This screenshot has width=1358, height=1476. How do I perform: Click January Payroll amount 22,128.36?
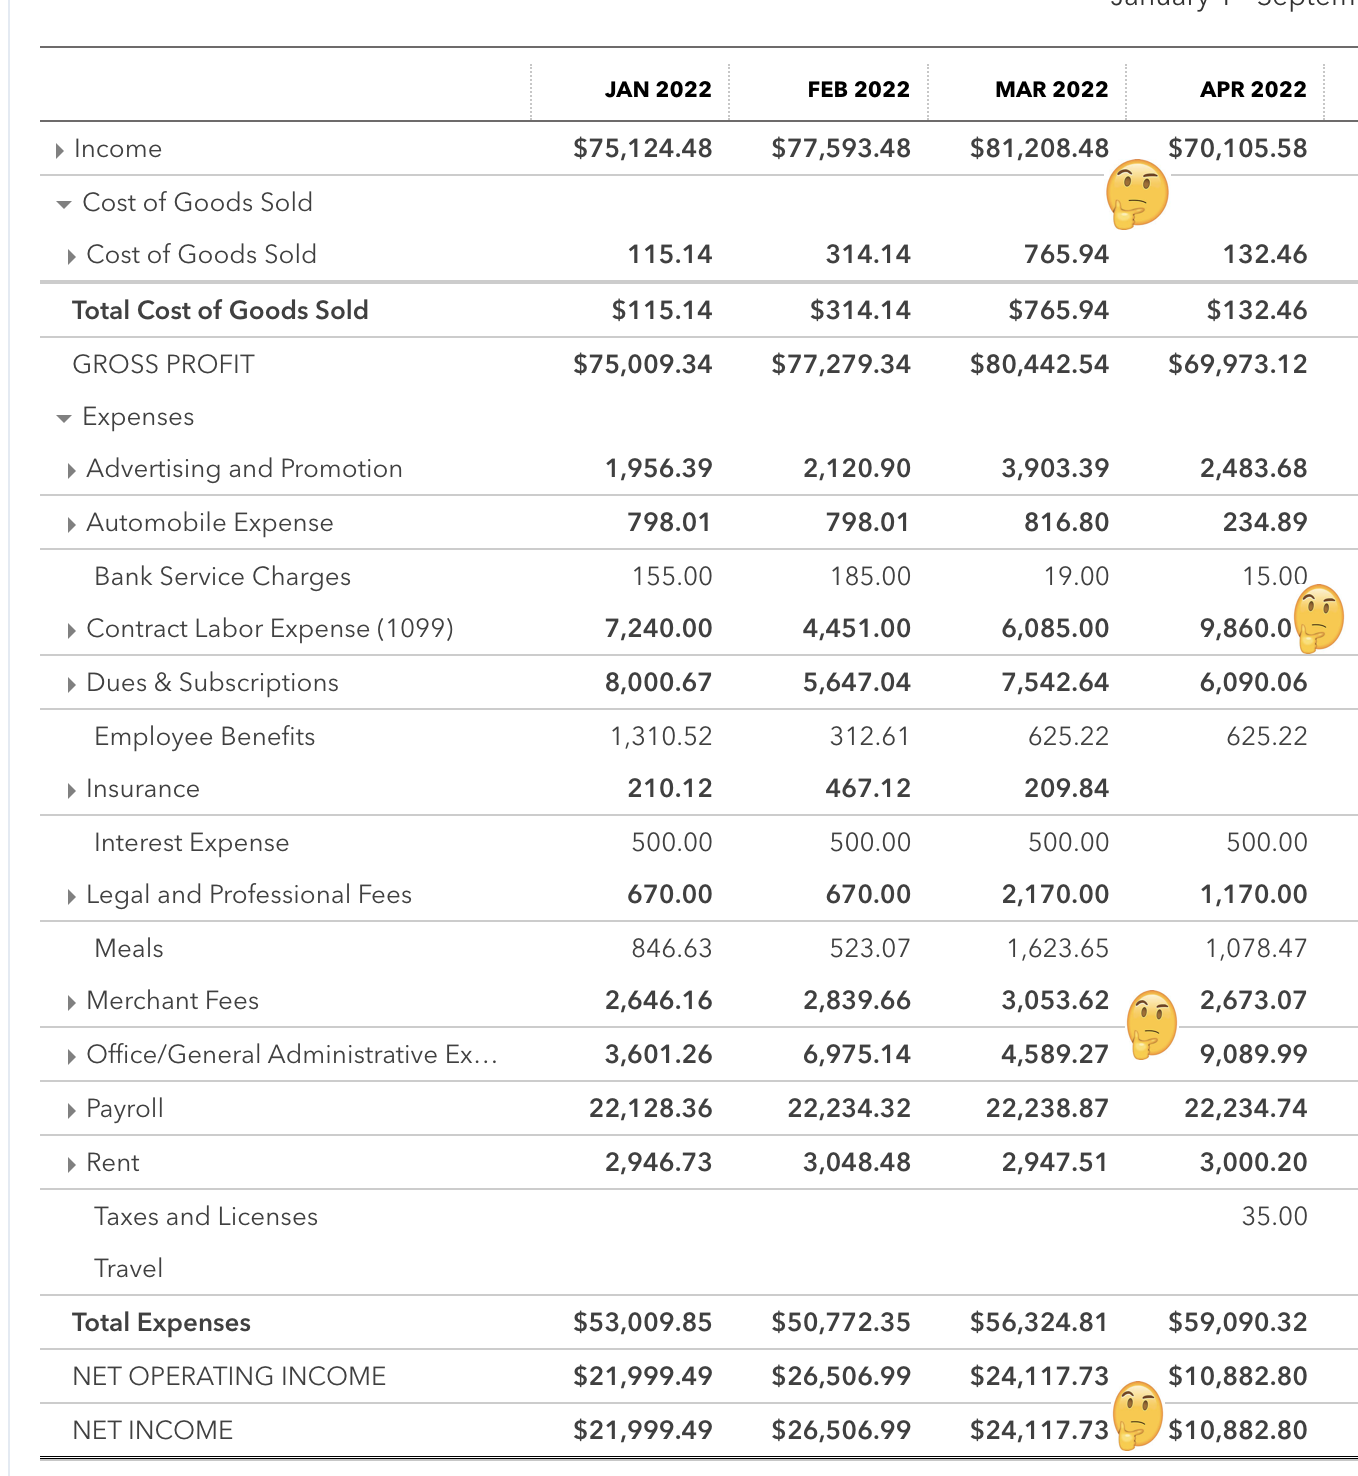pyautogui.click(x=650, y=1108)
